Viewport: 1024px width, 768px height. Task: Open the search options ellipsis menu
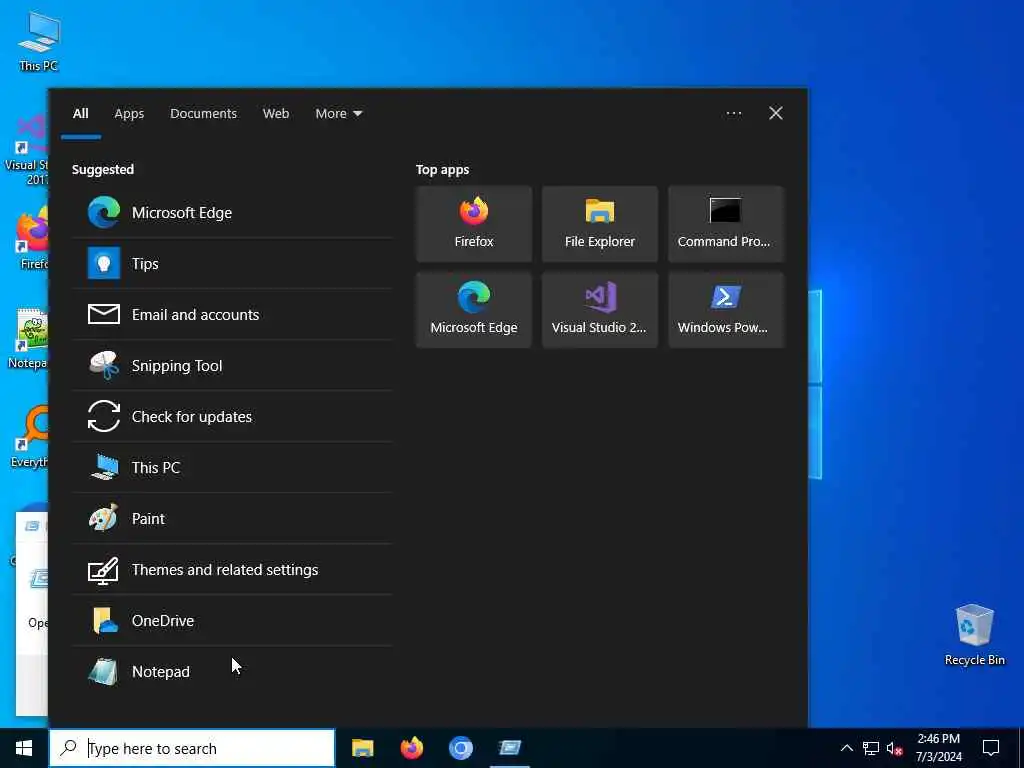click(733, 114)
